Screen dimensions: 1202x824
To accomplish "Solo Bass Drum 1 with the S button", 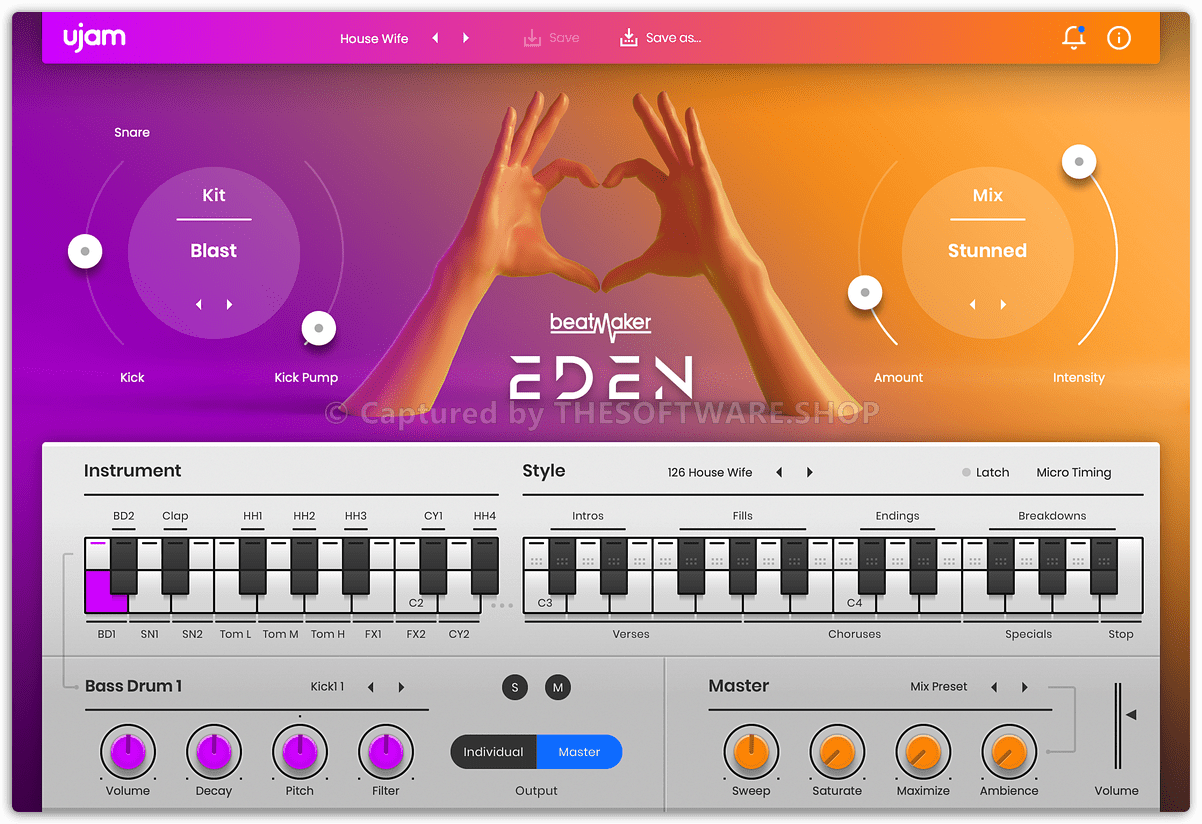I will 515,687.
